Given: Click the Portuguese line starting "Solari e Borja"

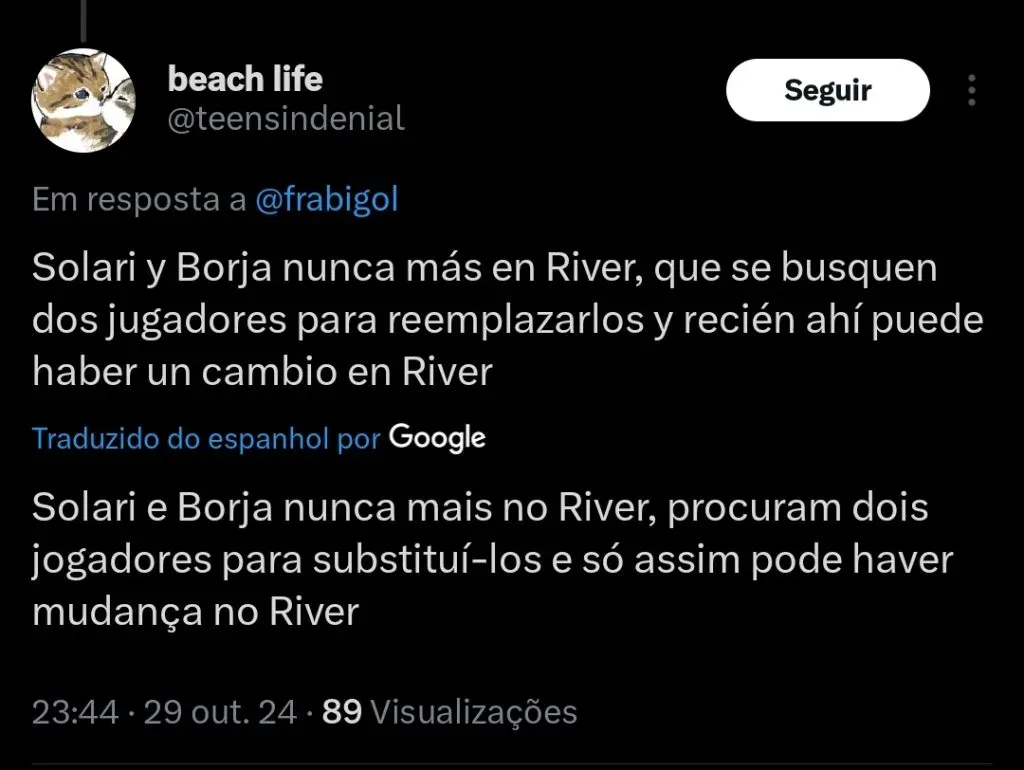Looking at the screenshot, I should pyautogui.click(x=480, y=508).
